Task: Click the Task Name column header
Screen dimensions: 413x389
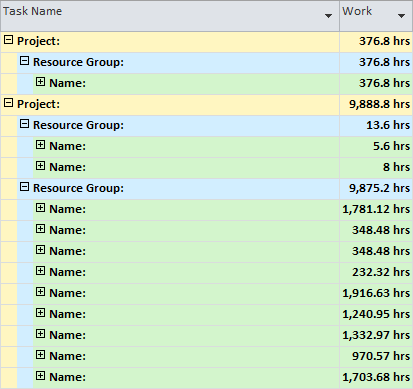Action: (170, 16)
